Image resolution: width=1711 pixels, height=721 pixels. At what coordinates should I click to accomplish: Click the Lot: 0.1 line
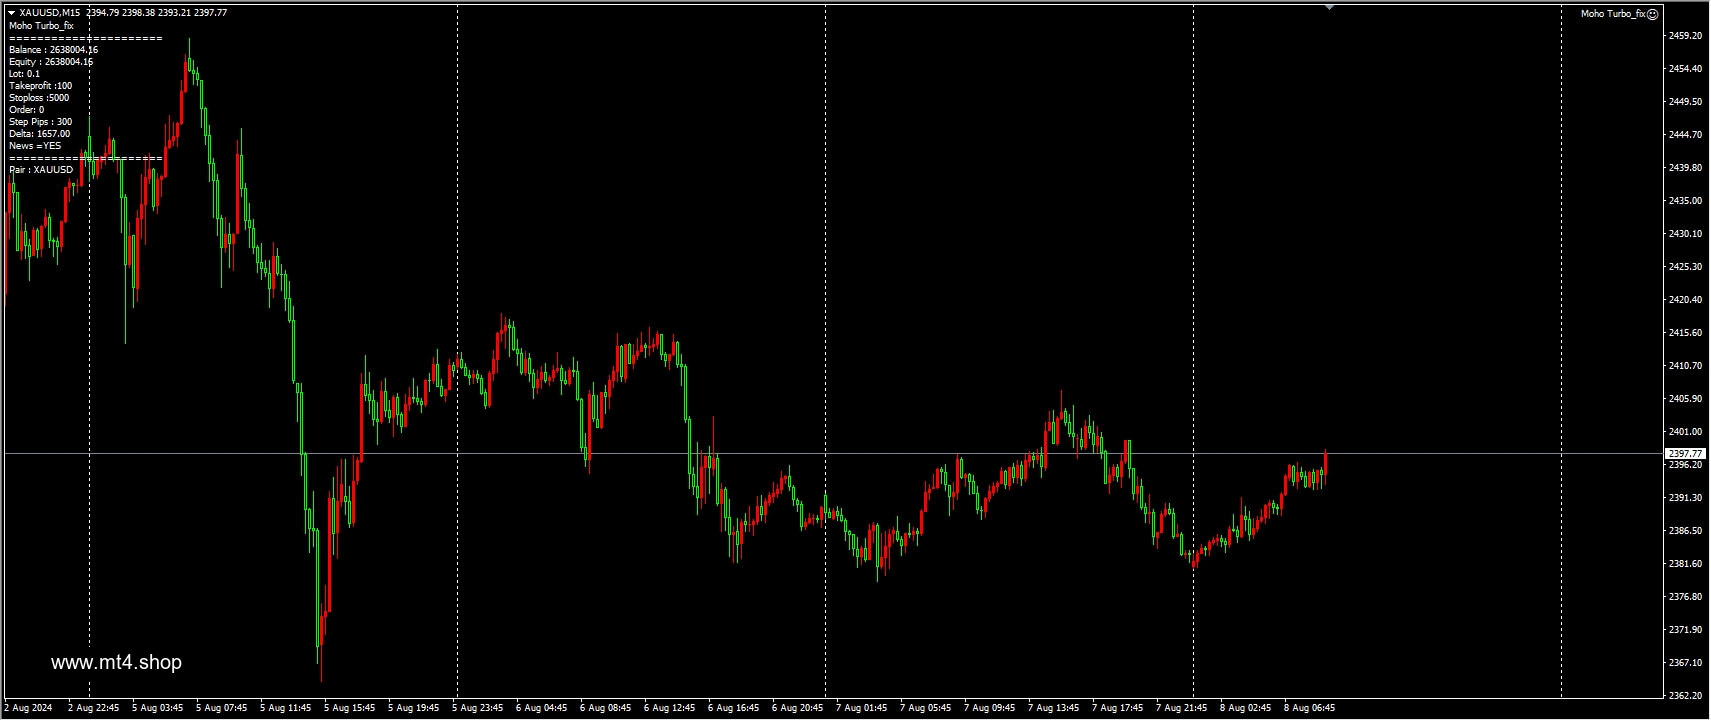(x=25, y=74)
